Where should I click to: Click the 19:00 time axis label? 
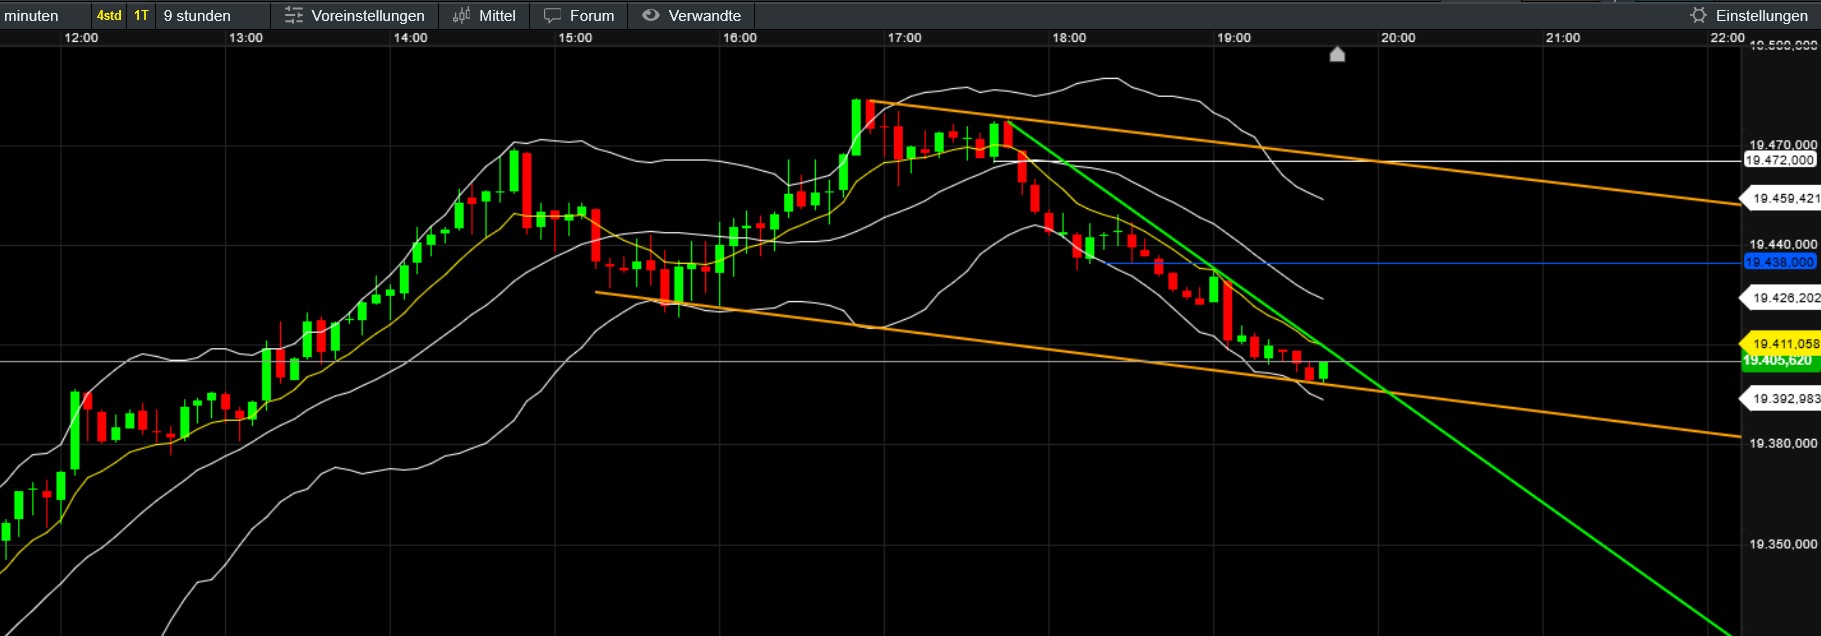tap(1234, 38)
